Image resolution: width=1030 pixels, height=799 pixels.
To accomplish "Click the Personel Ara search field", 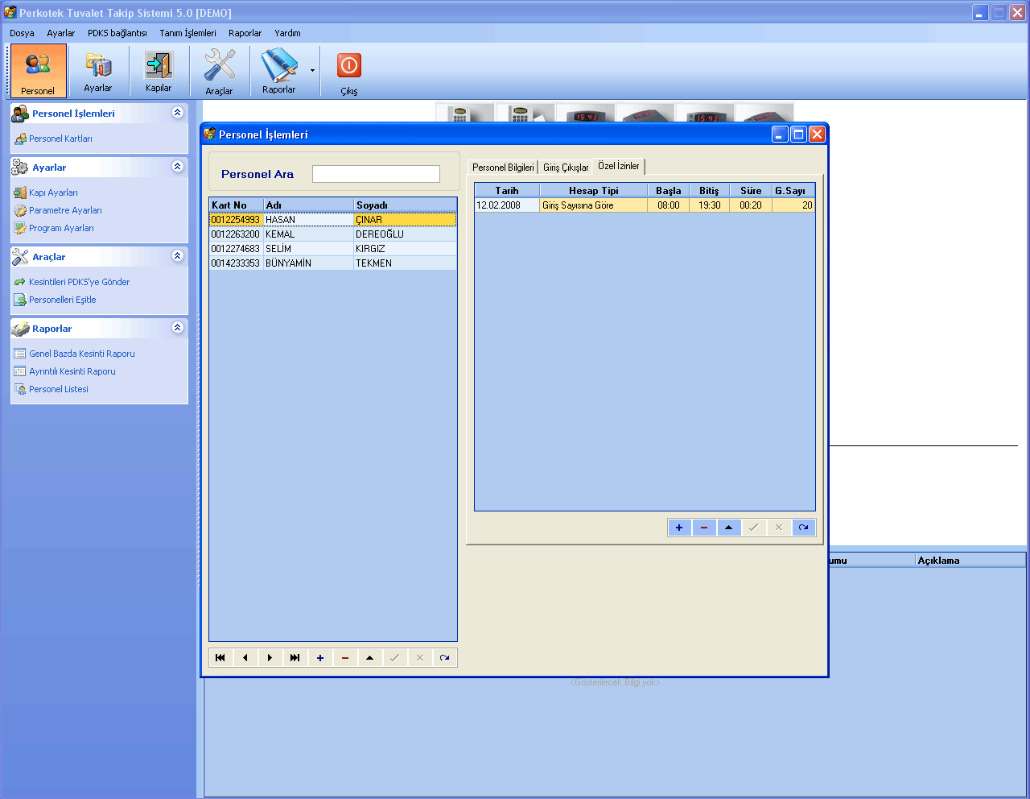I will tap(375, 174).
